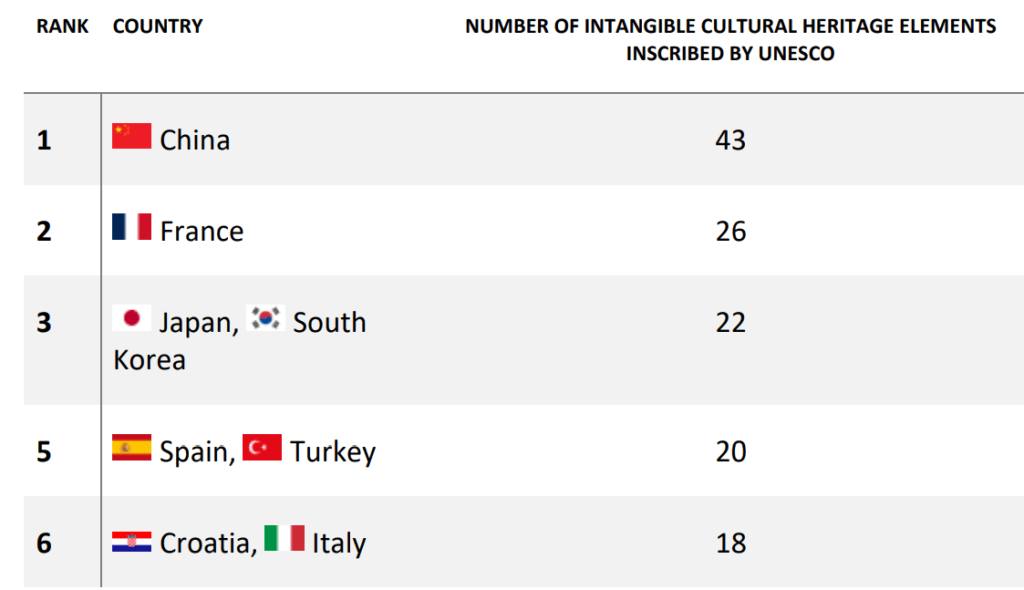The height and width of the screenshot is (590, 1024).
Task: Click the China country name
Action: click(x=195, y=140)
